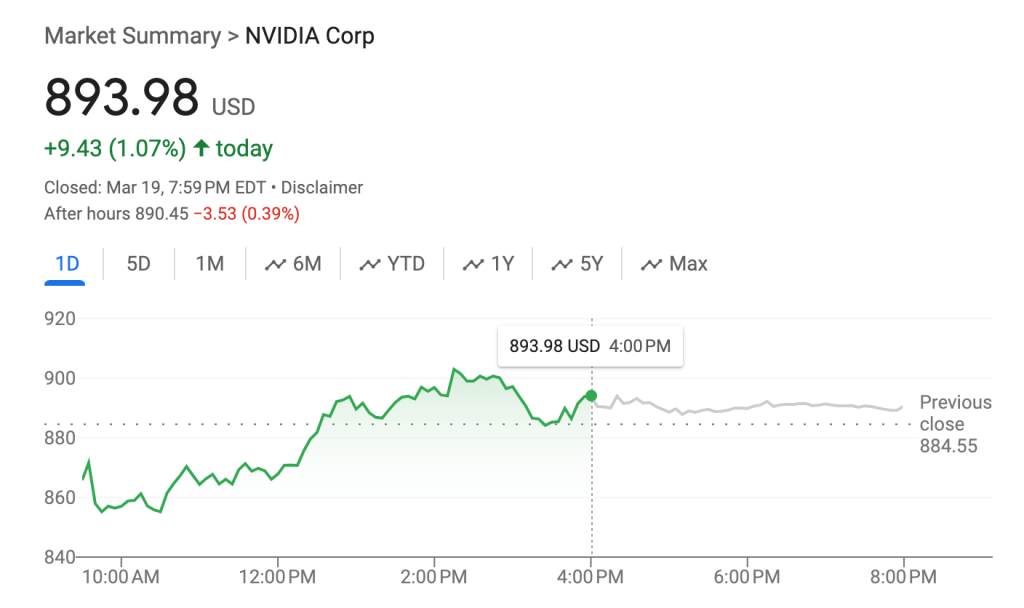1024x608 pixels.
Task: Click the 893.98 USD chart tooltip
Action: pos(589,346)
